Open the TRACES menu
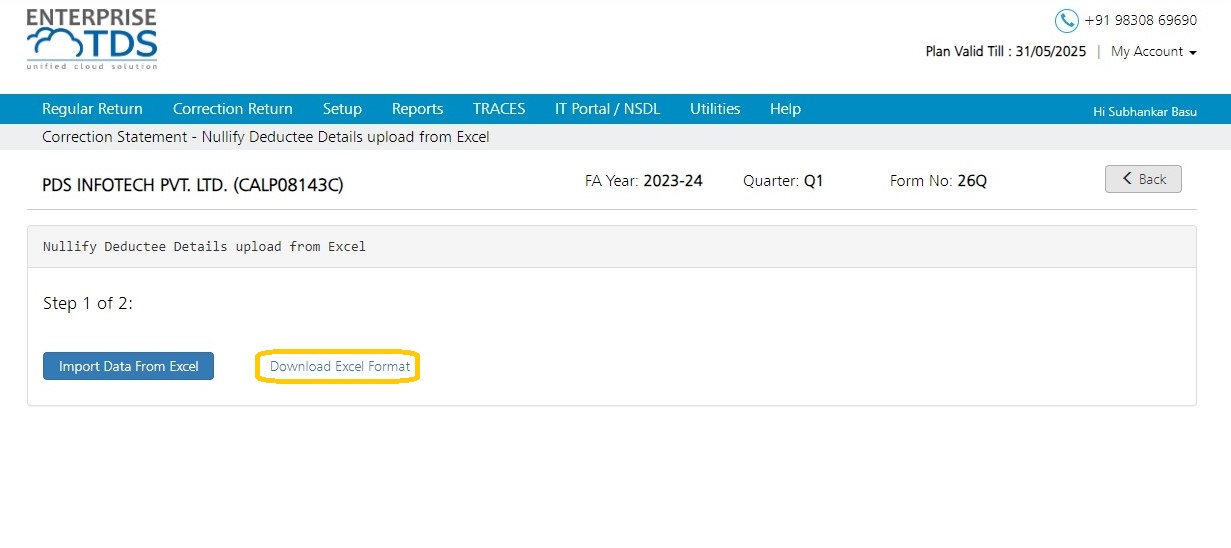1231x548 pixels. point(499,109)
